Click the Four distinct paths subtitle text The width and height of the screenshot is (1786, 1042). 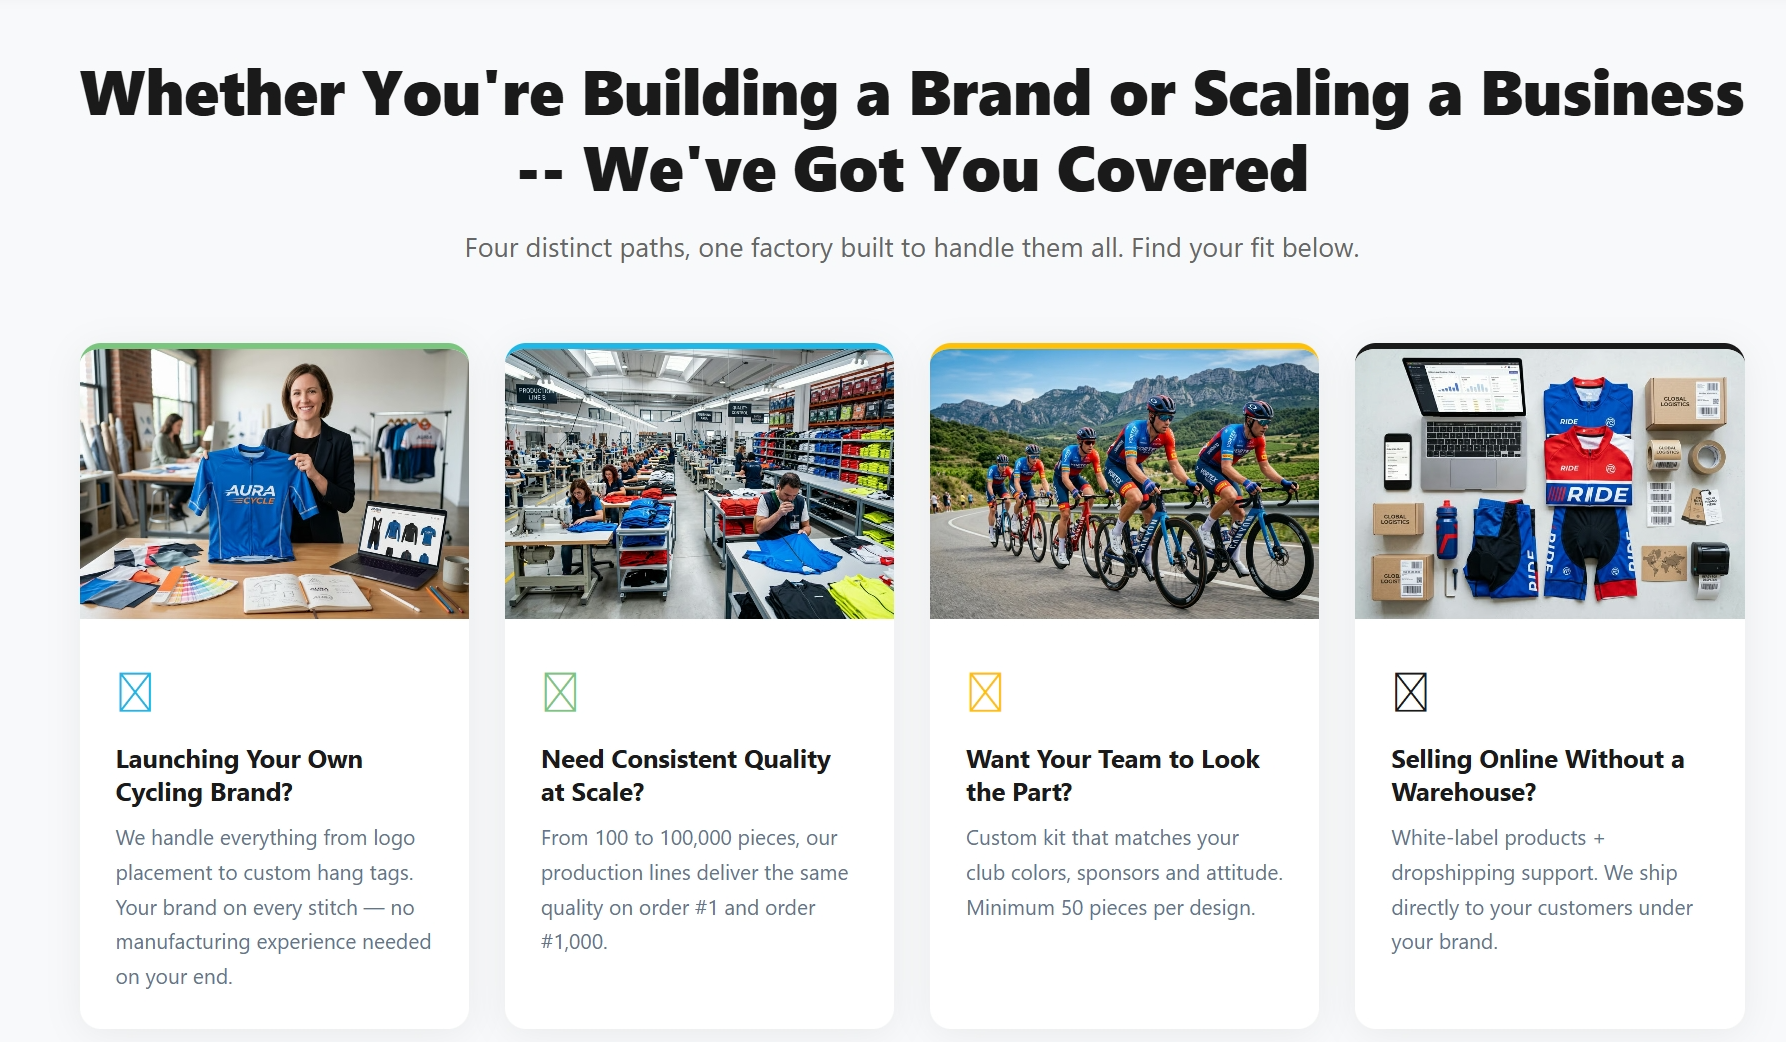pos(912,248)
